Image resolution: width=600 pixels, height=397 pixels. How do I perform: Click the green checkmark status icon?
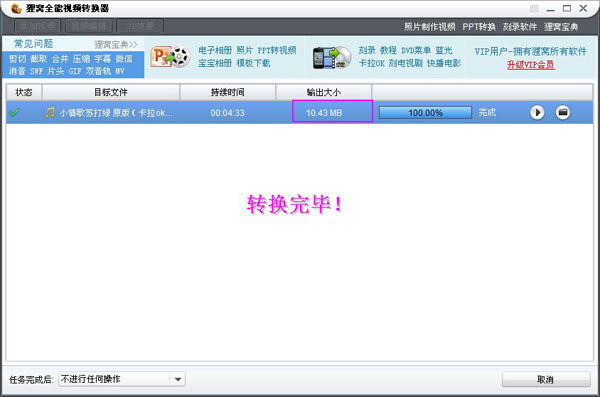coord(15,113)
